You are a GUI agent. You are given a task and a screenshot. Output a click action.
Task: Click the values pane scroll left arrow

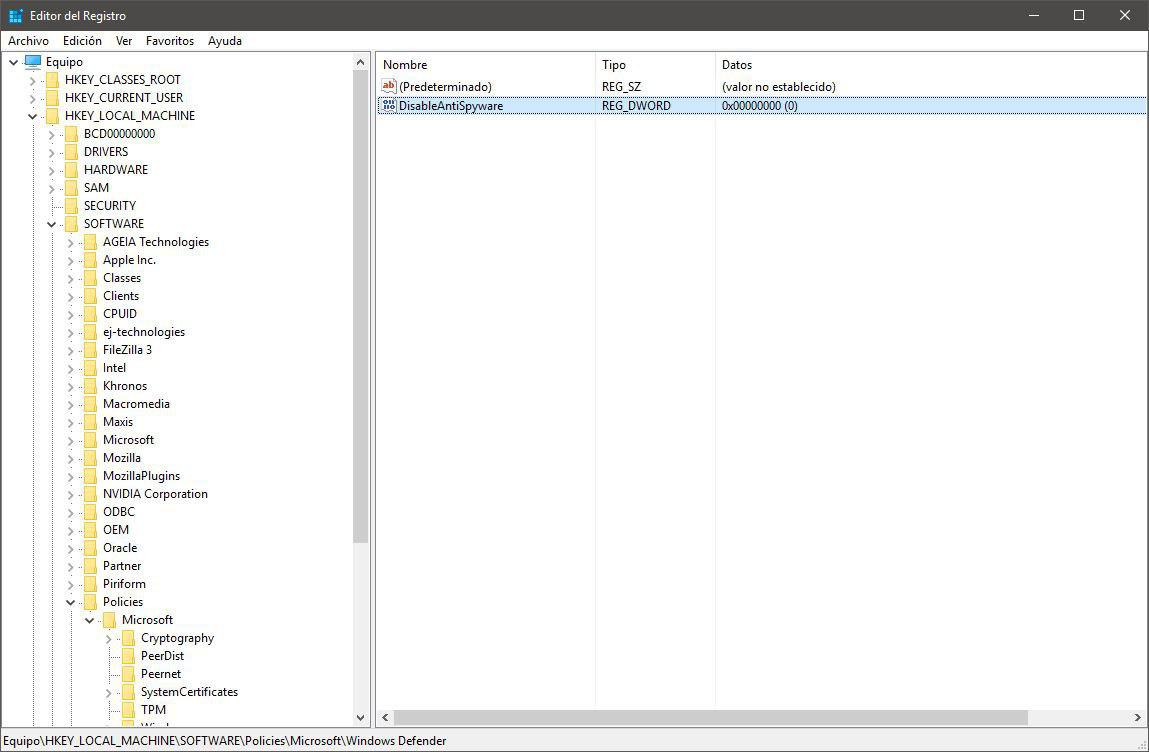[x=385, y=718]
